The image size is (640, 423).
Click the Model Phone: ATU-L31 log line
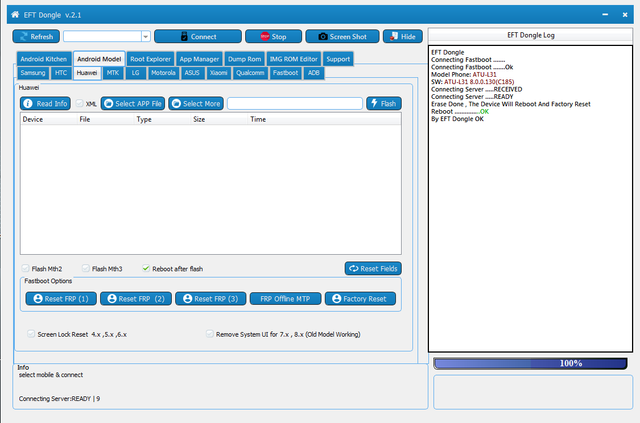[464, 74]
